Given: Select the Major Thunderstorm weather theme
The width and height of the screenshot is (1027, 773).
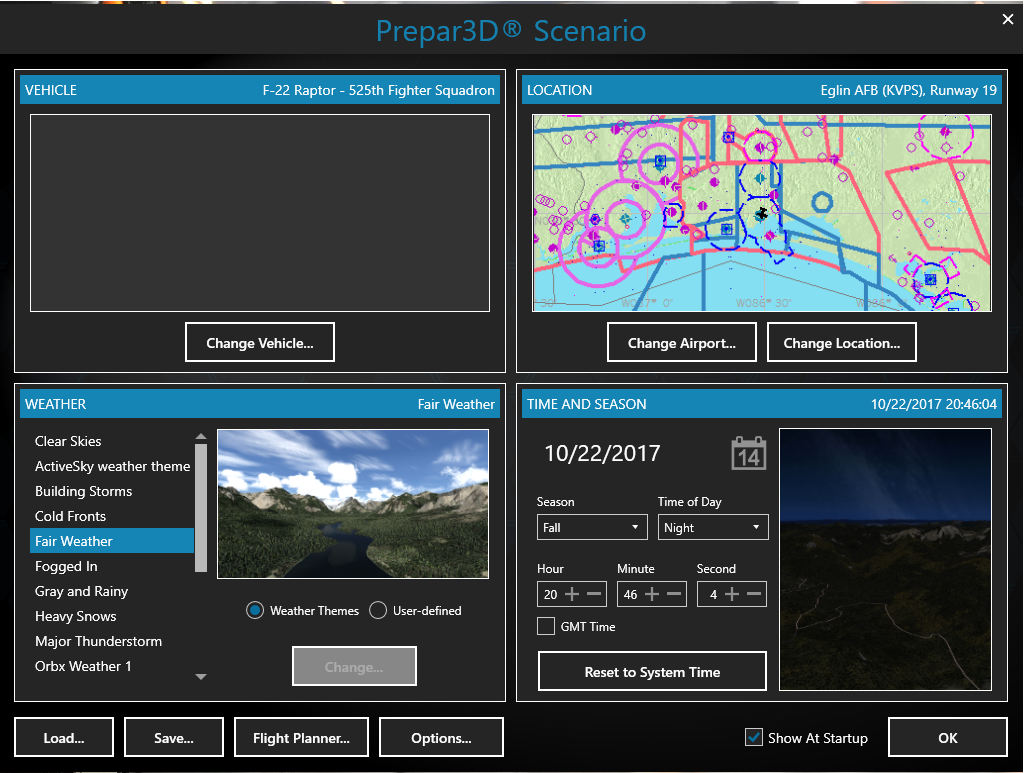Looking at the screenshot, I should pos(98,641).
